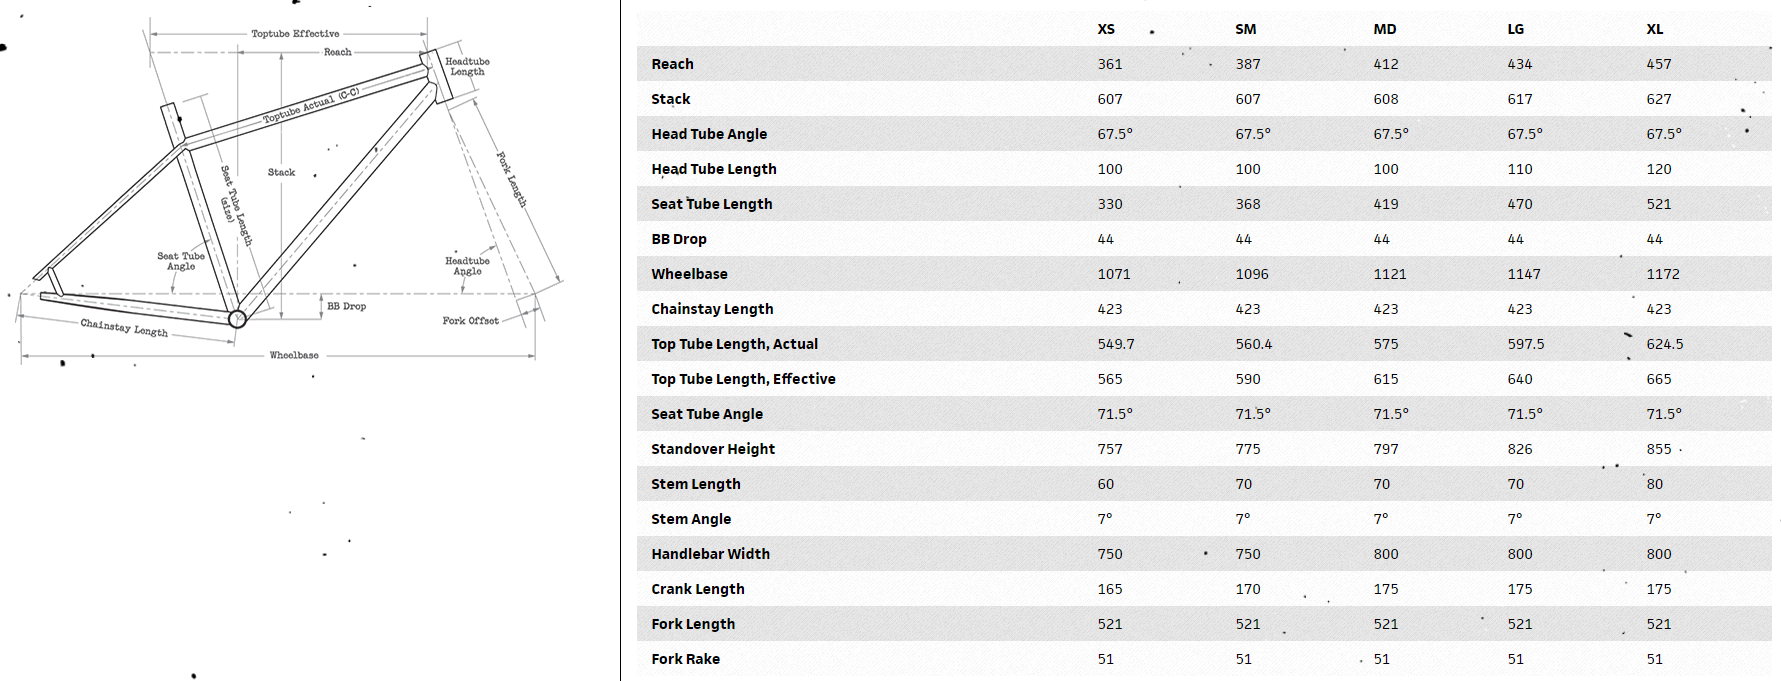The width and height of the screenshot is (1781, 681).
Task: Select the Fork Rake row label
Action: (x=685, y=659)
